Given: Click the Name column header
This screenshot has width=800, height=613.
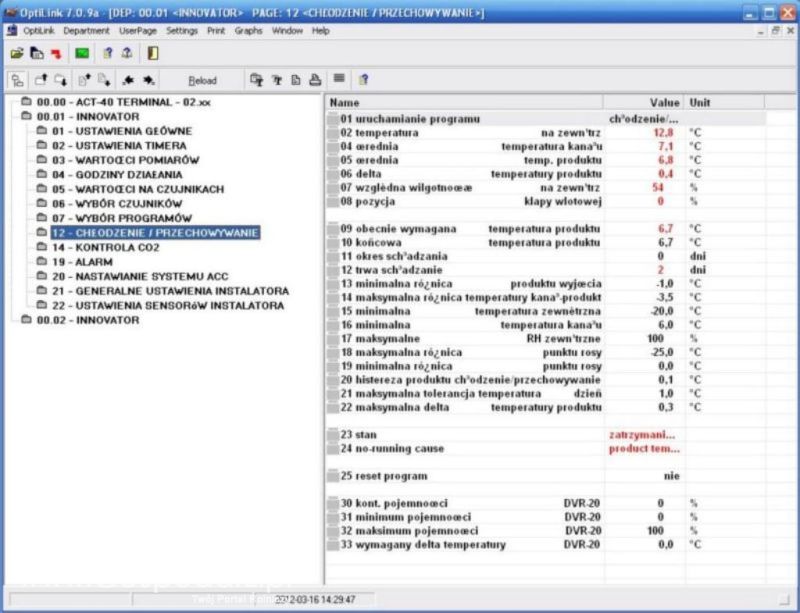Looking at the screenshot, I should click(x=464, y=103).
